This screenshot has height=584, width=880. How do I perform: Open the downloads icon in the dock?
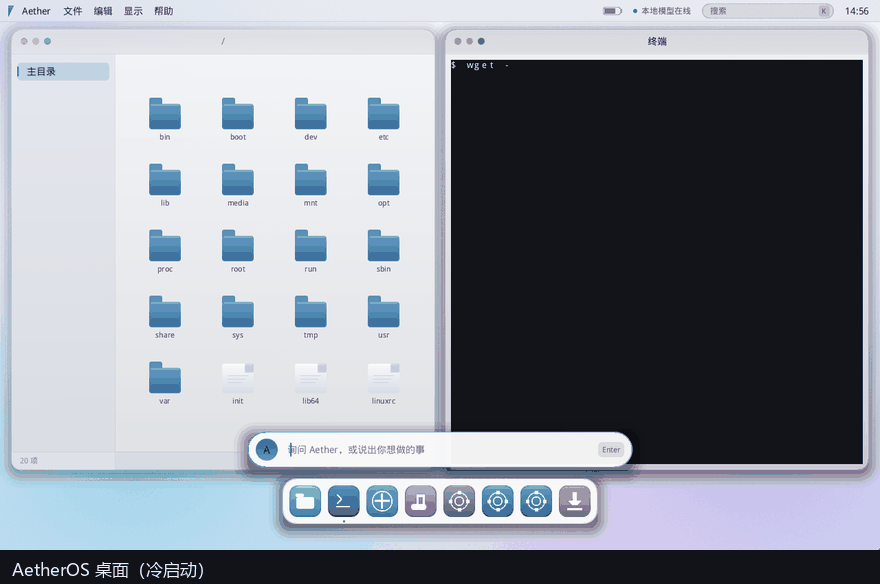pos(574,501)
